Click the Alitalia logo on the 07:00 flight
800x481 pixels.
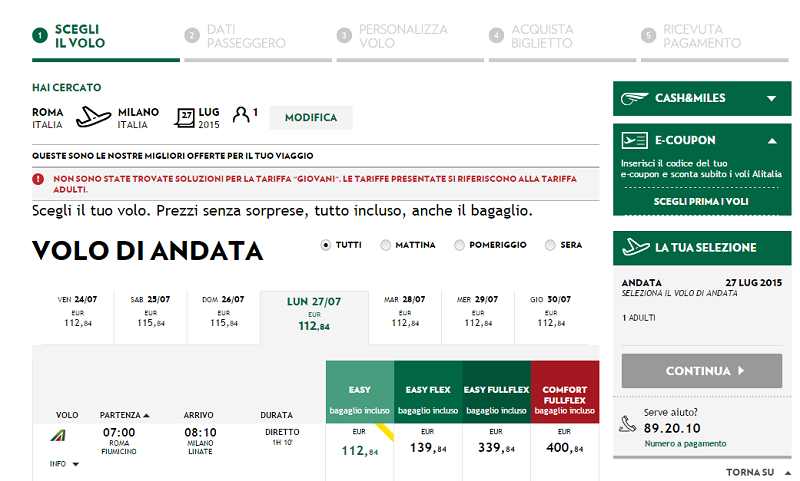(x=58, y=436)
